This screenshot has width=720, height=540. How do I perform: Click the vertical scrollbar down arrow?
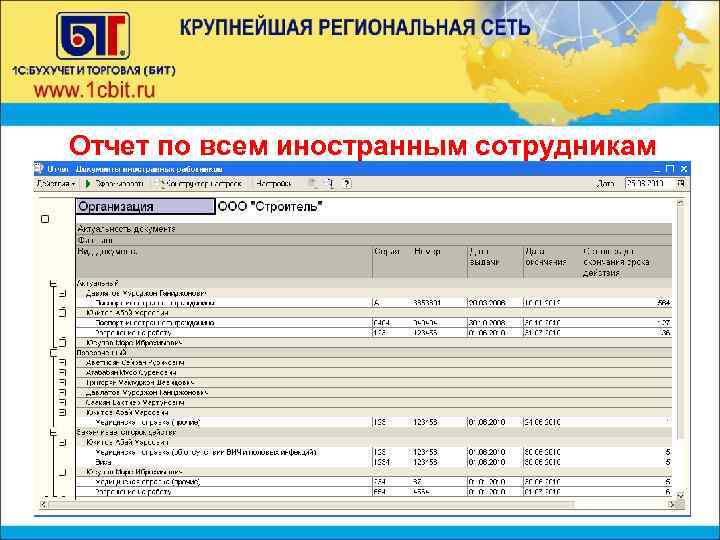coord(681,495)
